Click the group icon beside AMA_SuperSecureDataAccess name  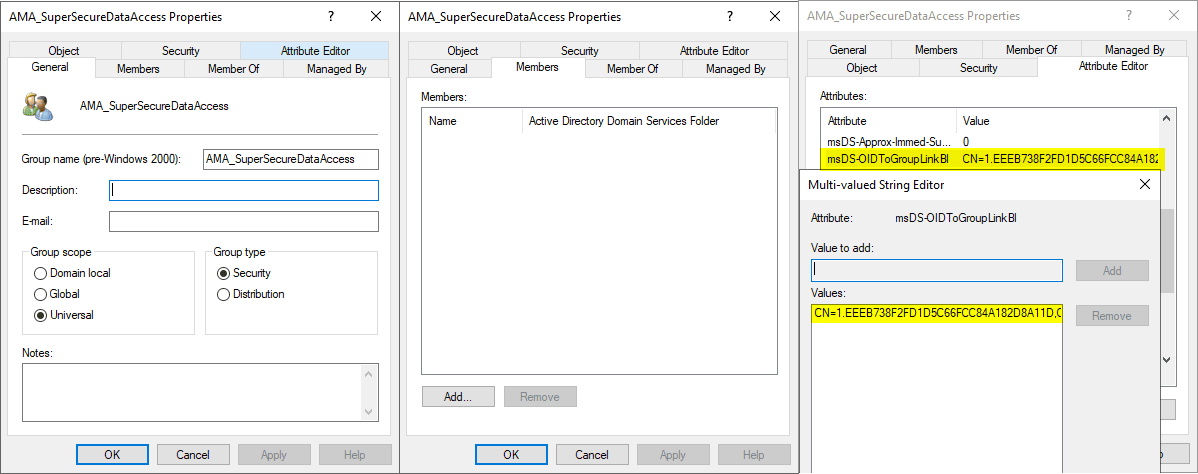[x=38, y=106]
